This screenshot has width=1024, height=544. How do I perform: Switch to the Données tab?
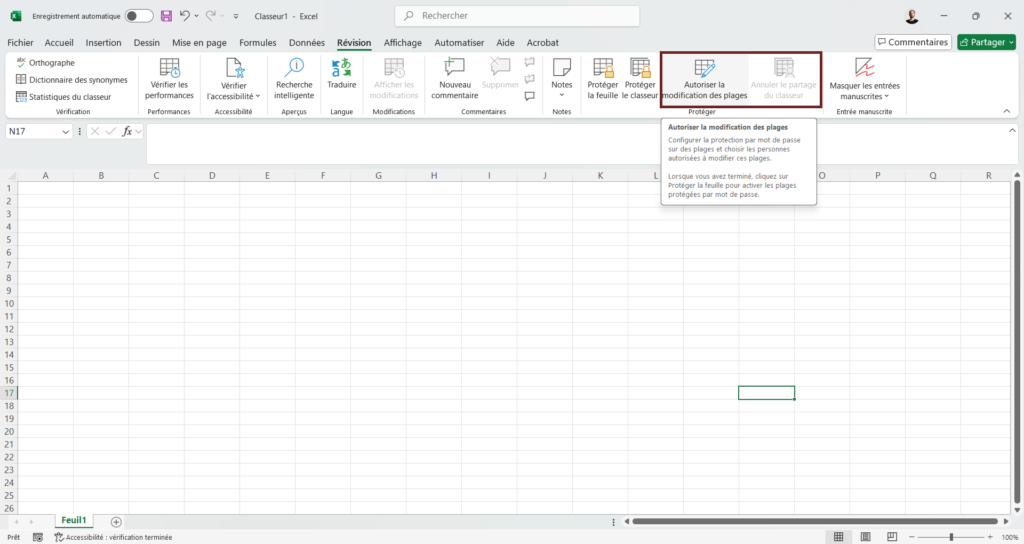coord(307,42)
